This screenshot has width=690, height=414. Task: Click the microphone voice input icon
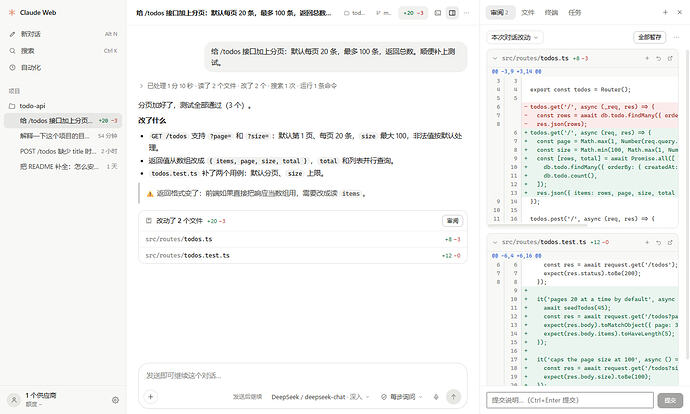[436, 396]
